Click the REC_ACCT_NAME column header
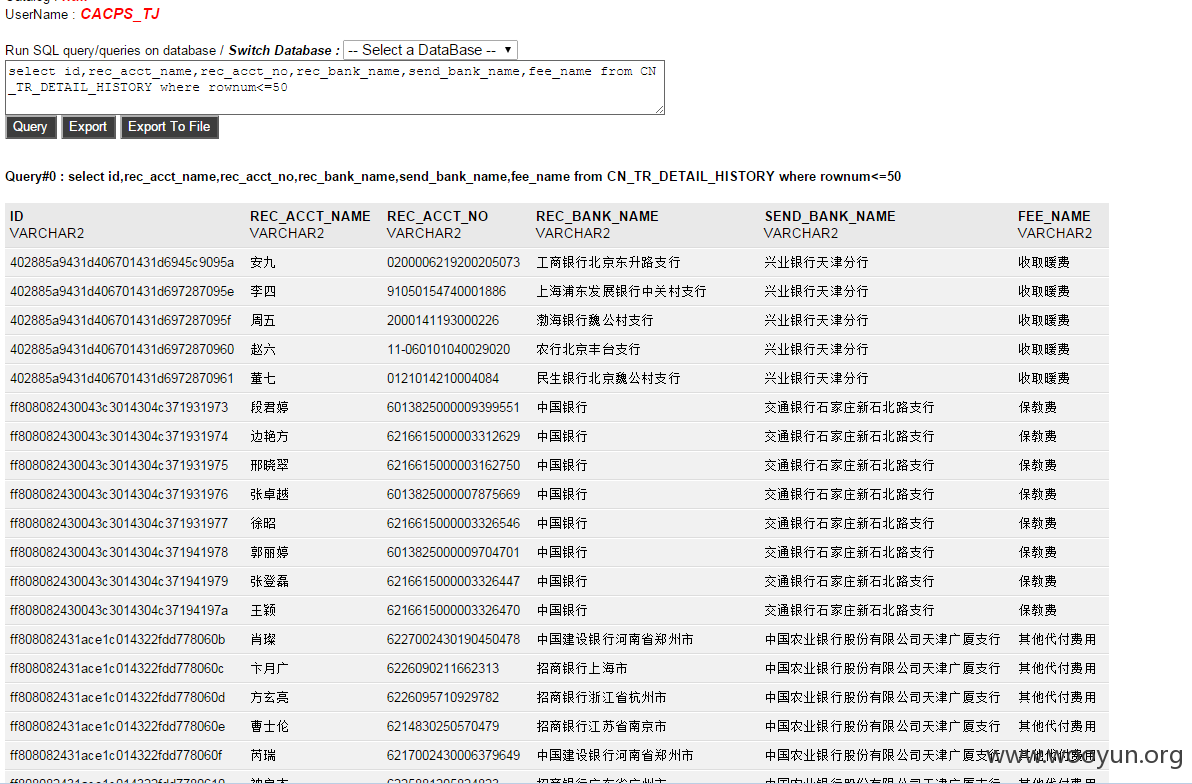 pos(310,217)
